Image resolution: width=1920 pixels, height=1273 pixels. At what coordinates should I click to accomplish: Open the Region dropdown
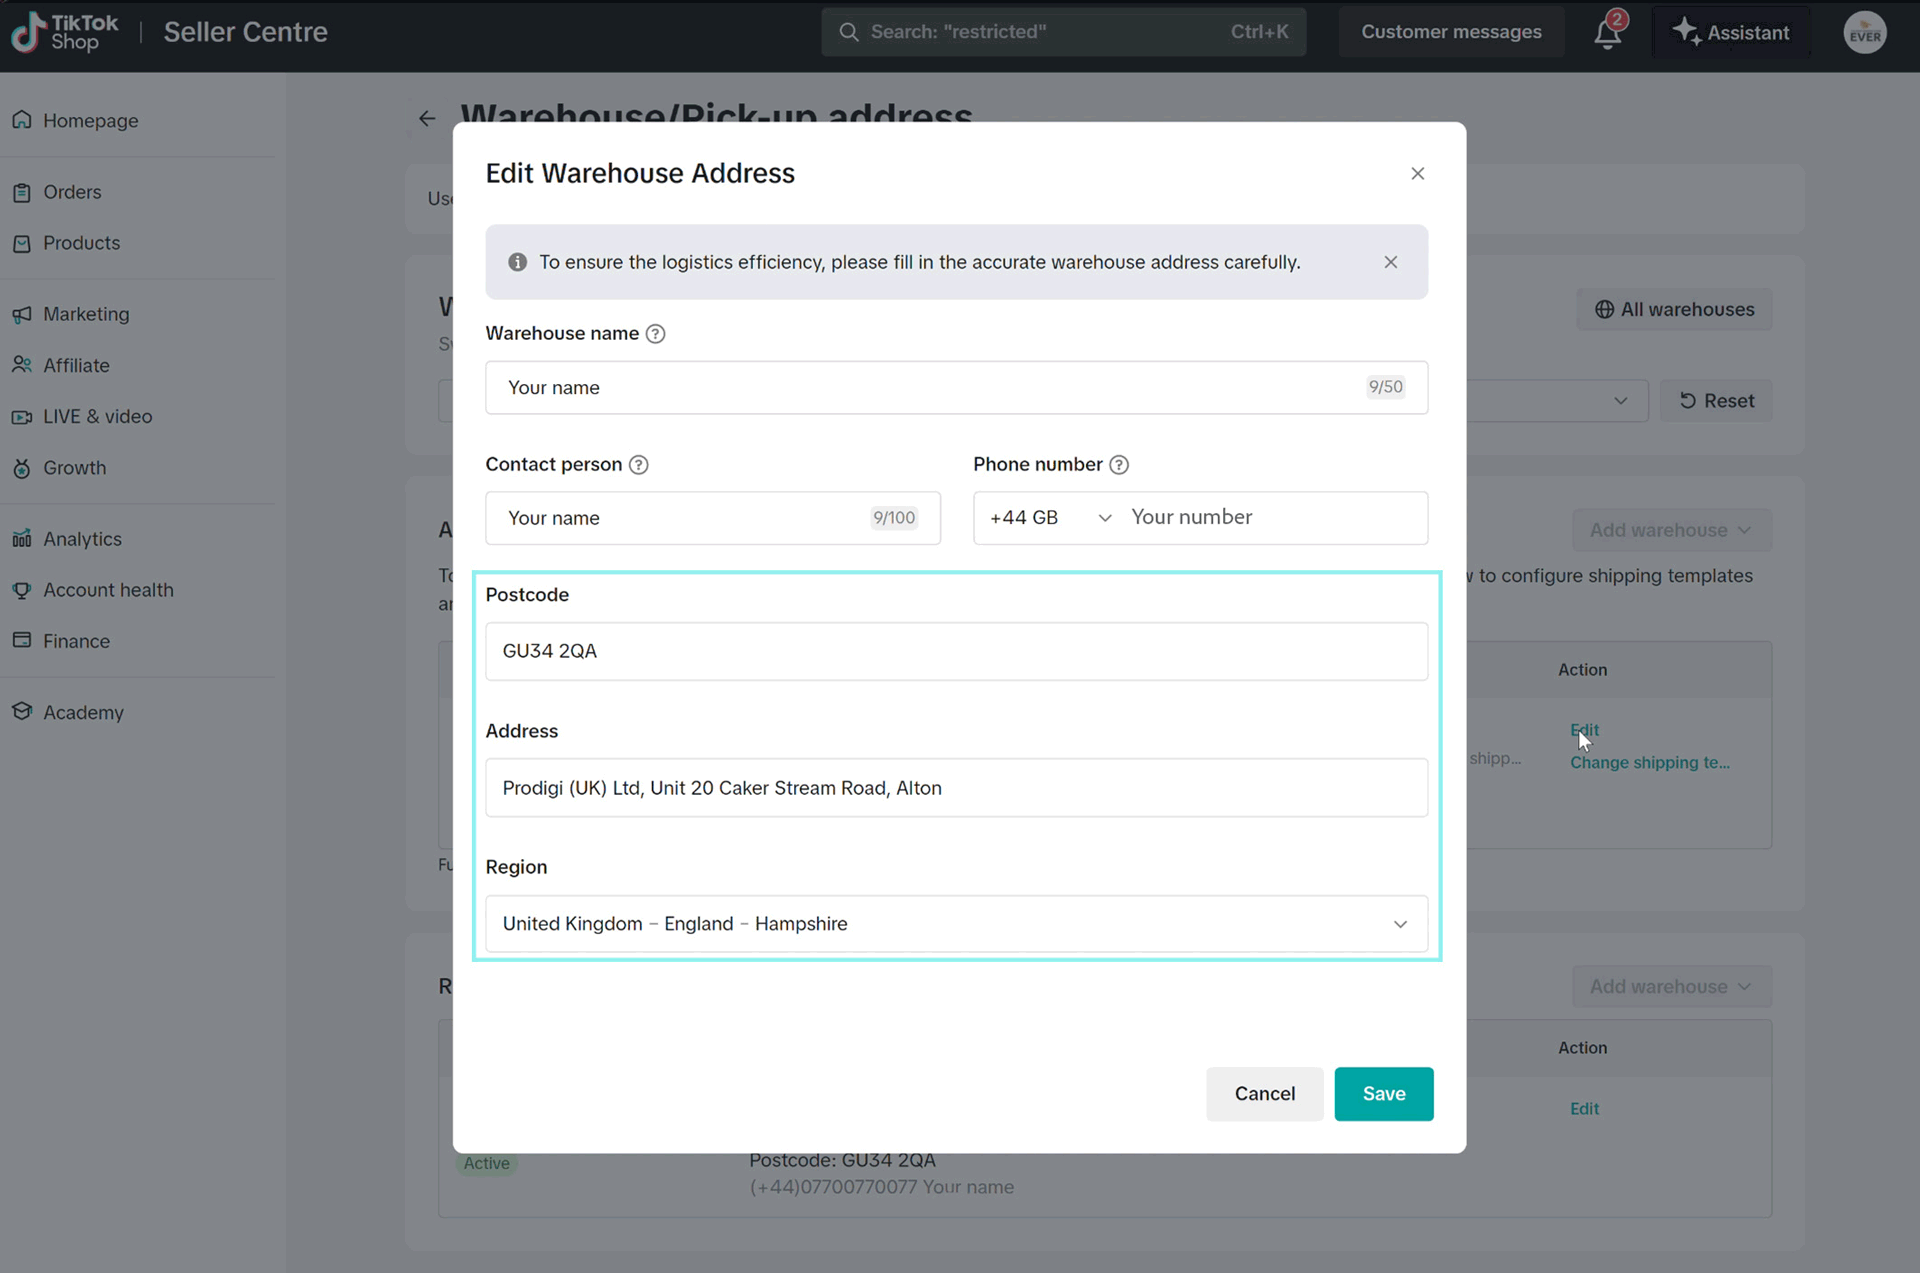(x=955, y=924)
